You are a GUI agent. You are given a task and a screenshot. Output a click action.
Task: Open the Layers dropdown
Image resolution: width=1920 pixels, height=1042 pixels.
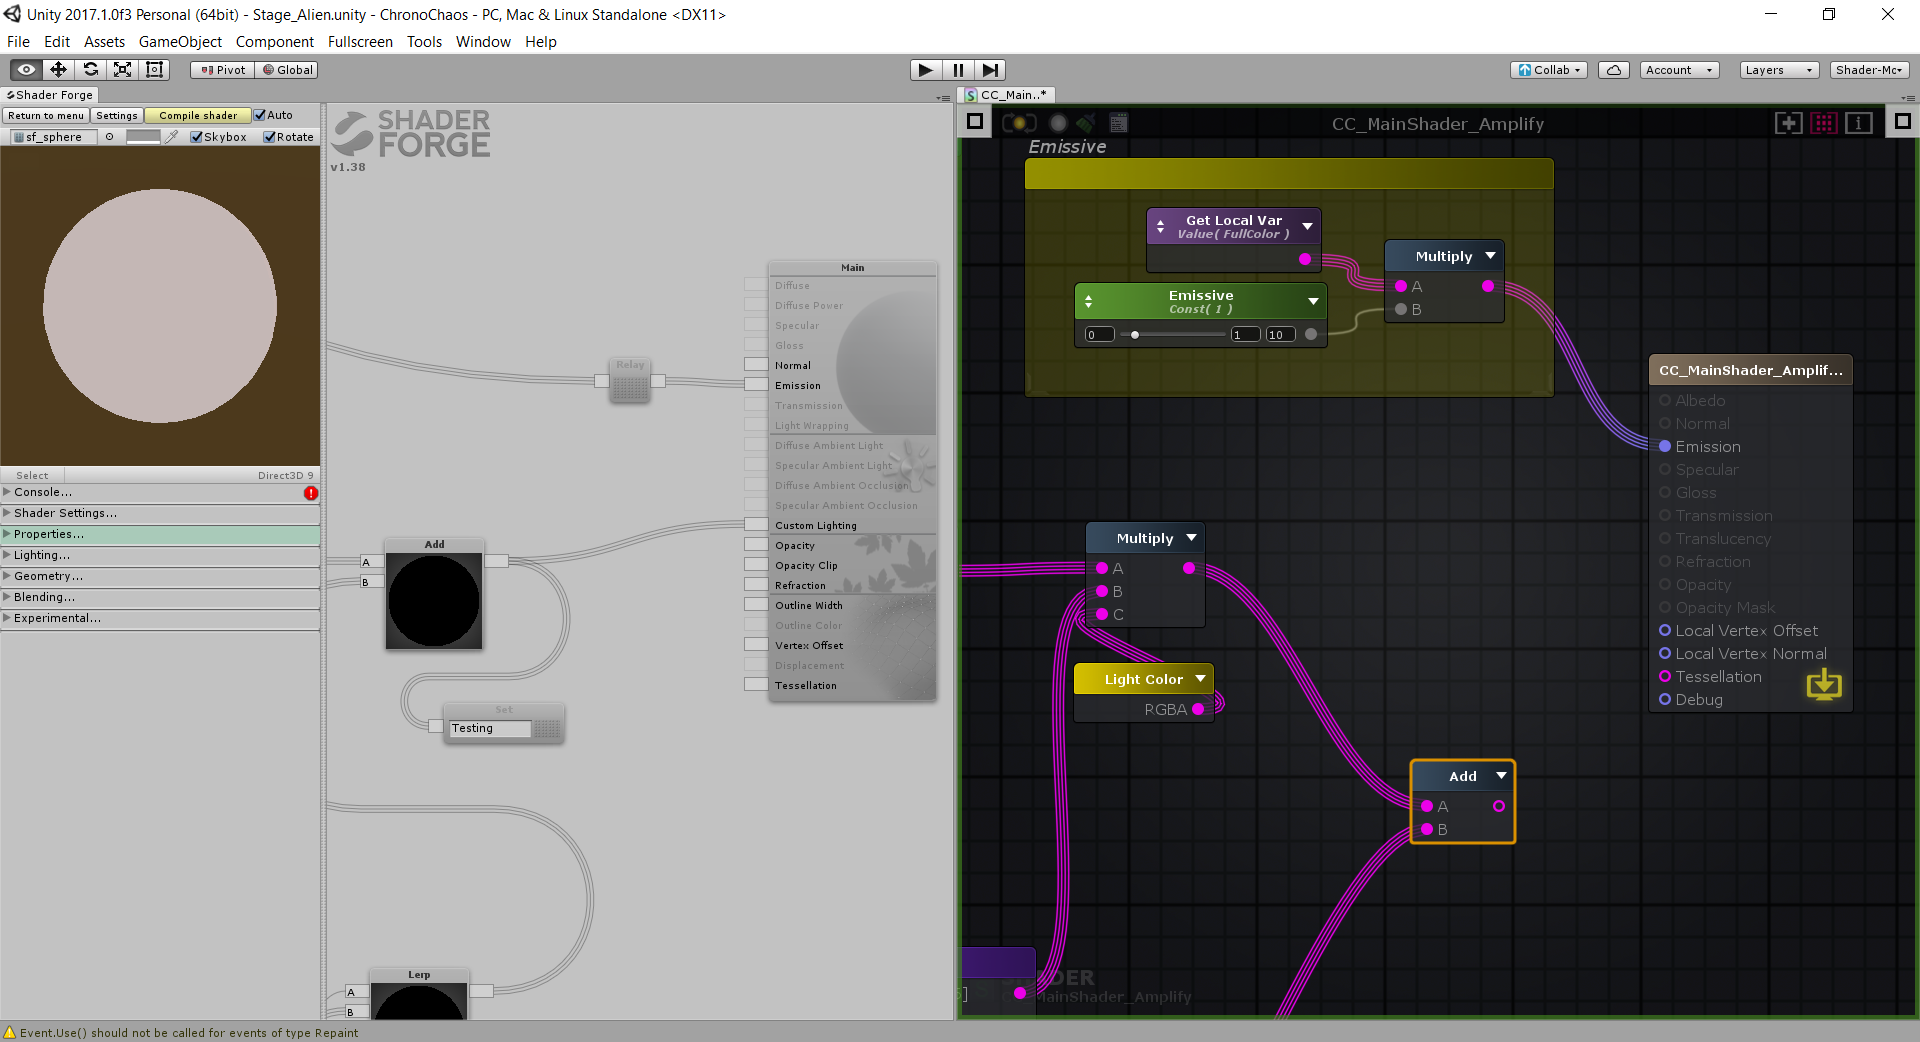[1778, 70]
